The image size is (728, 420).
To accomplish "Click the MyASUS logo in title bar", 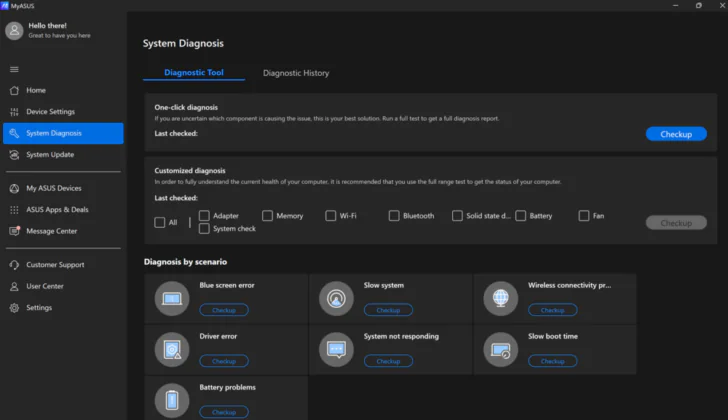I will click(x=5, y=6).
